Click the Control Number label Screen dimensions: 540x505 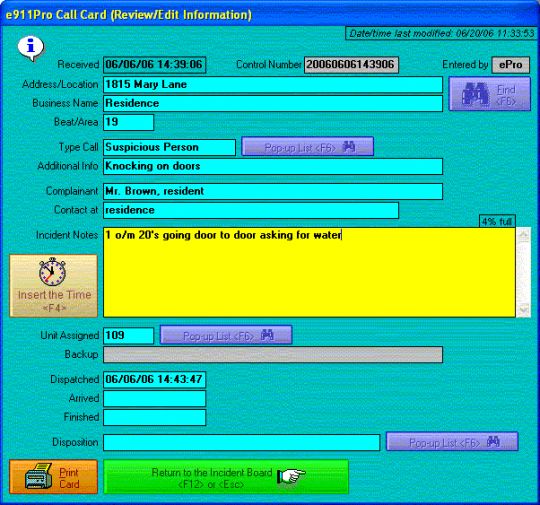[269, 64]
